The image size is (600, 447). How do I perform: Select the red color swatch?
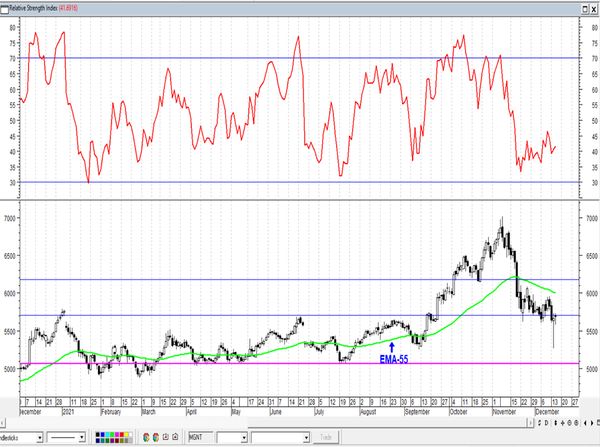[122, 434]
